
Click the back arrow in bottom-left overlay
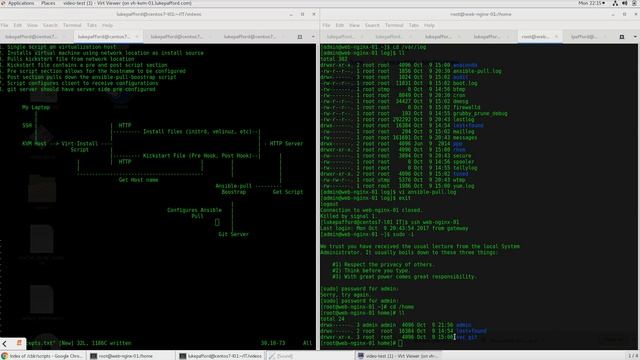pyautogui.click(x=5, y=344)
